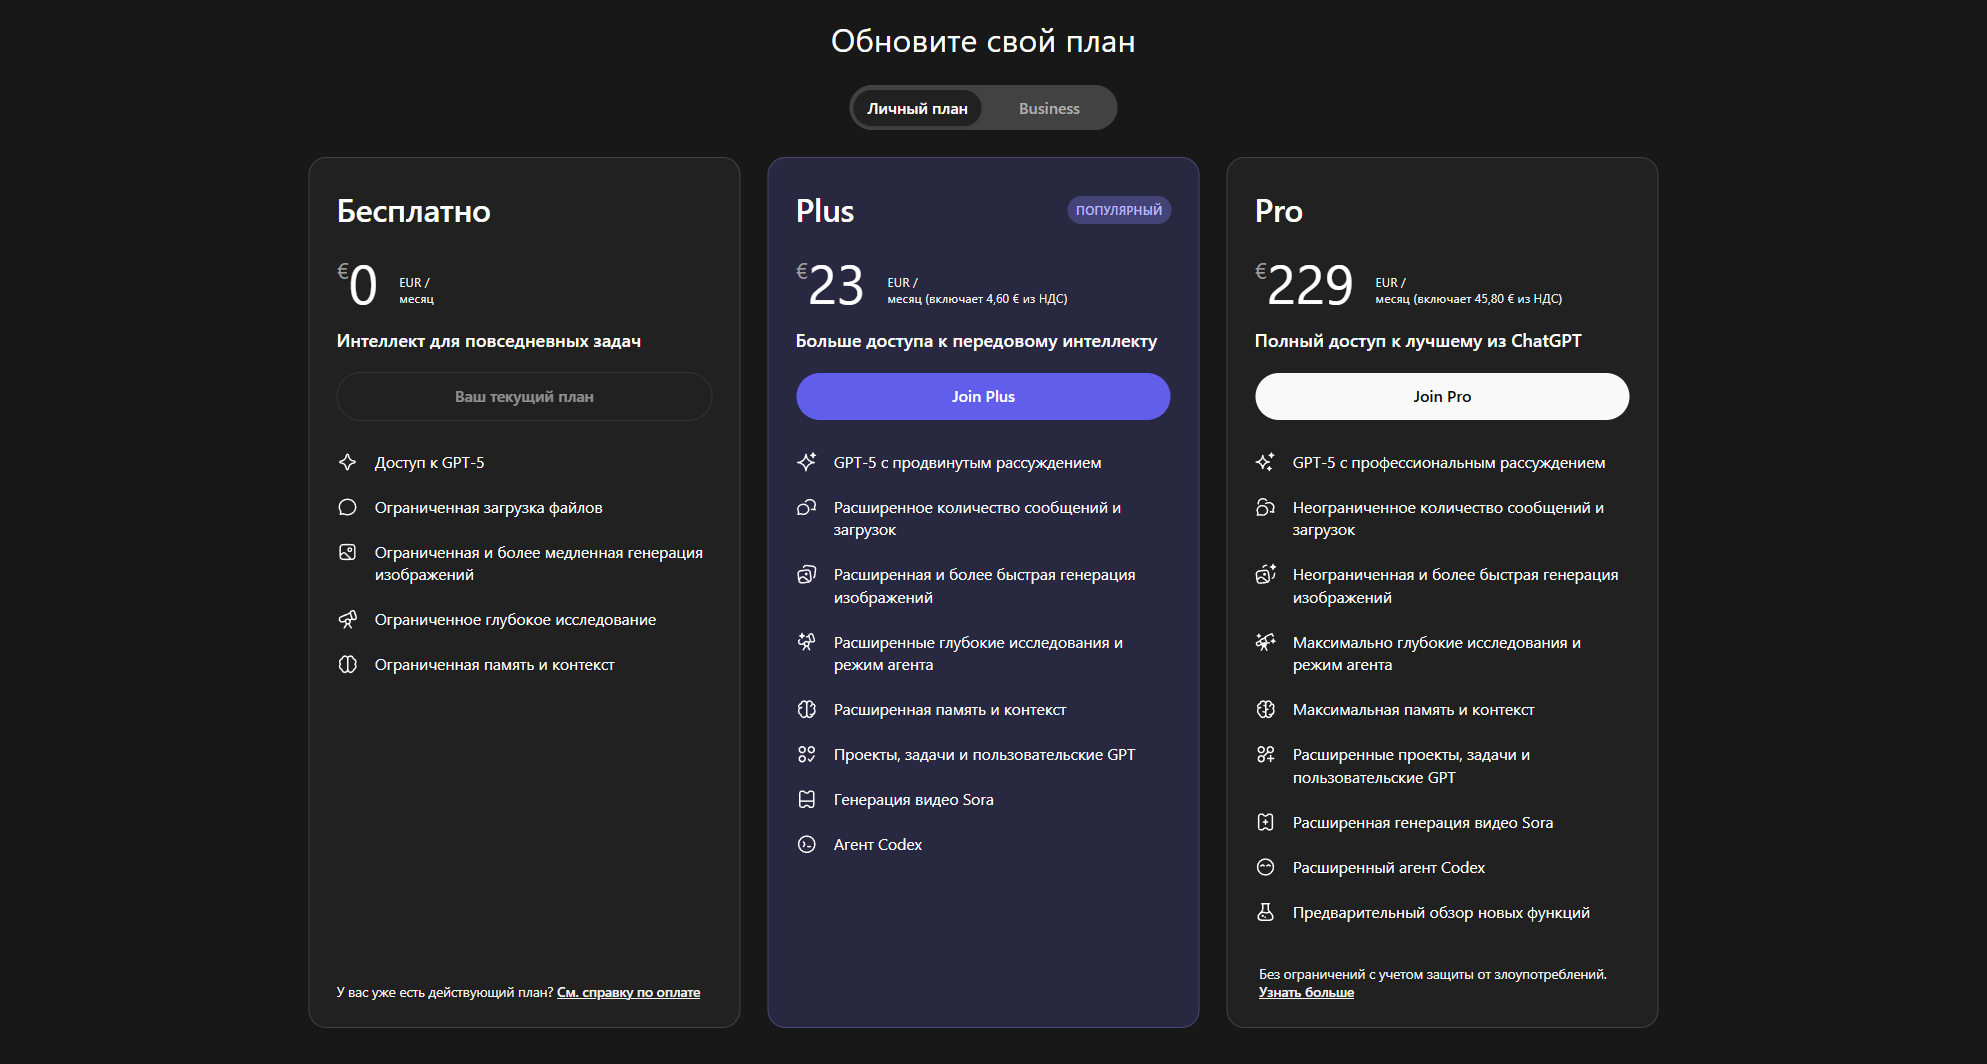The height and width of the screenshot is (1064, 1987).
Task: Click the Plus plan title
Action: 825,211
